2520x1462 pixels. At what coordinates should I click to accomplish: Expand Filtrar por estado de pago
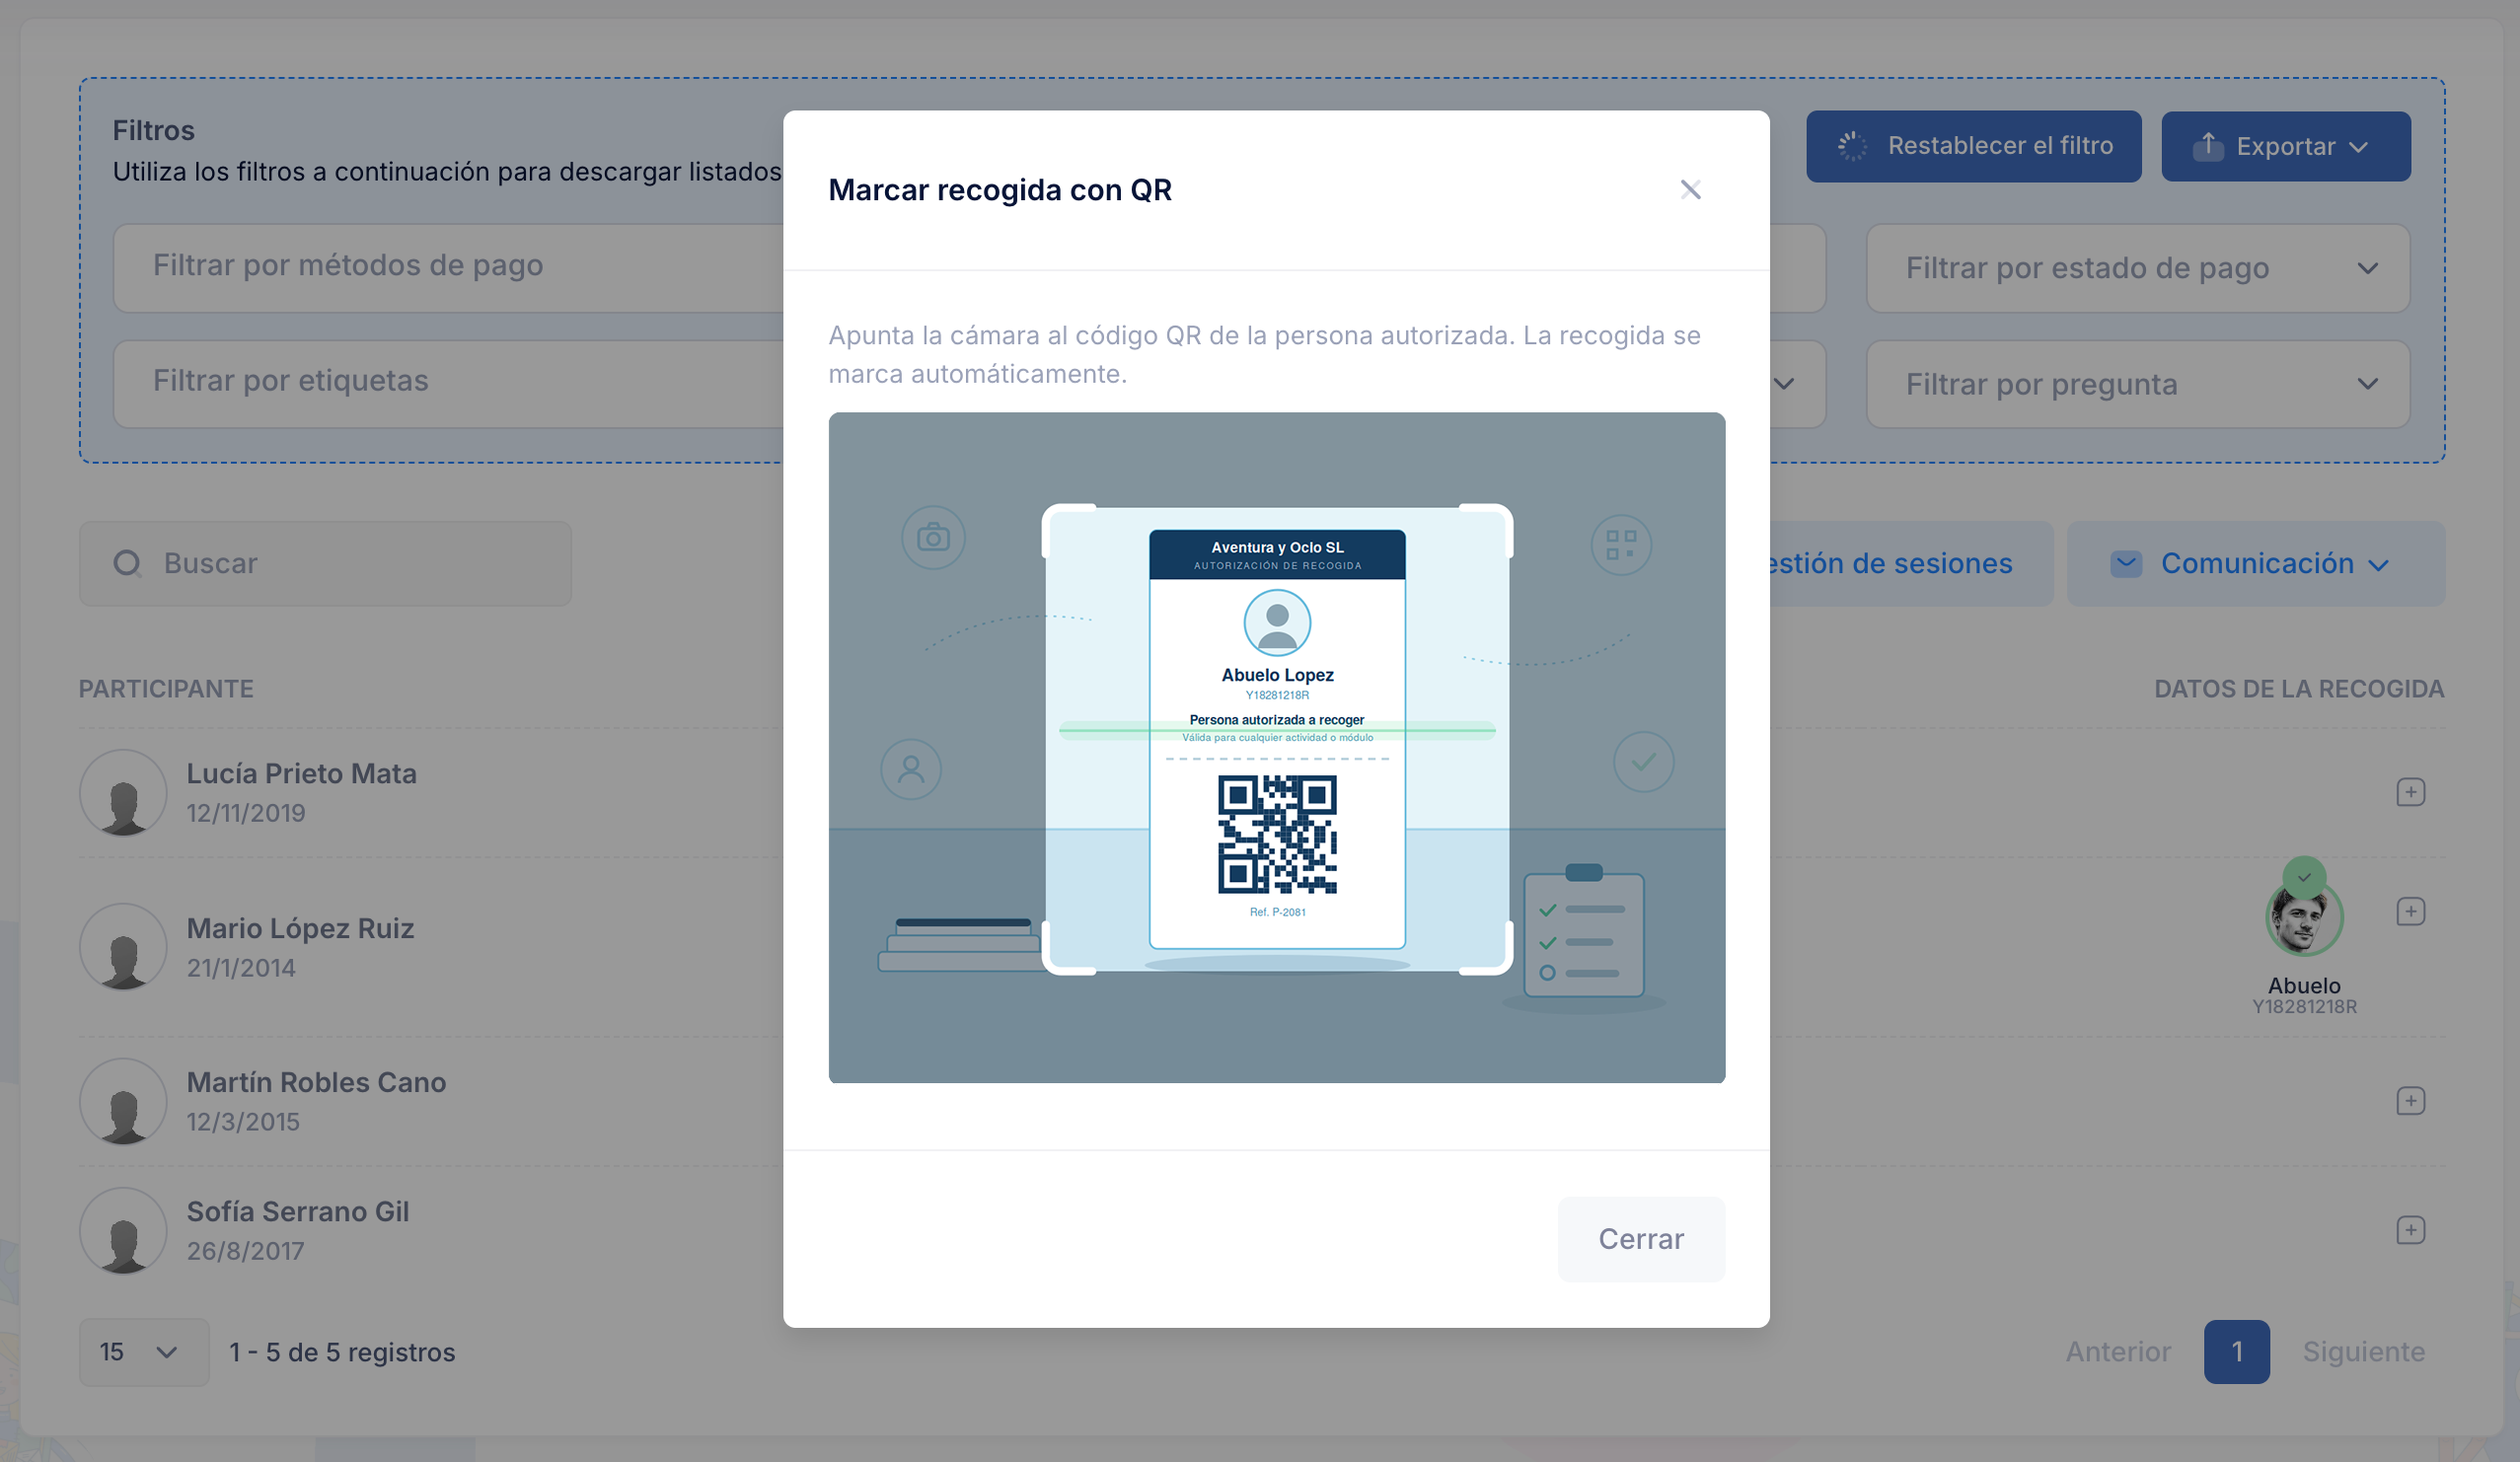coord(2138,268)
